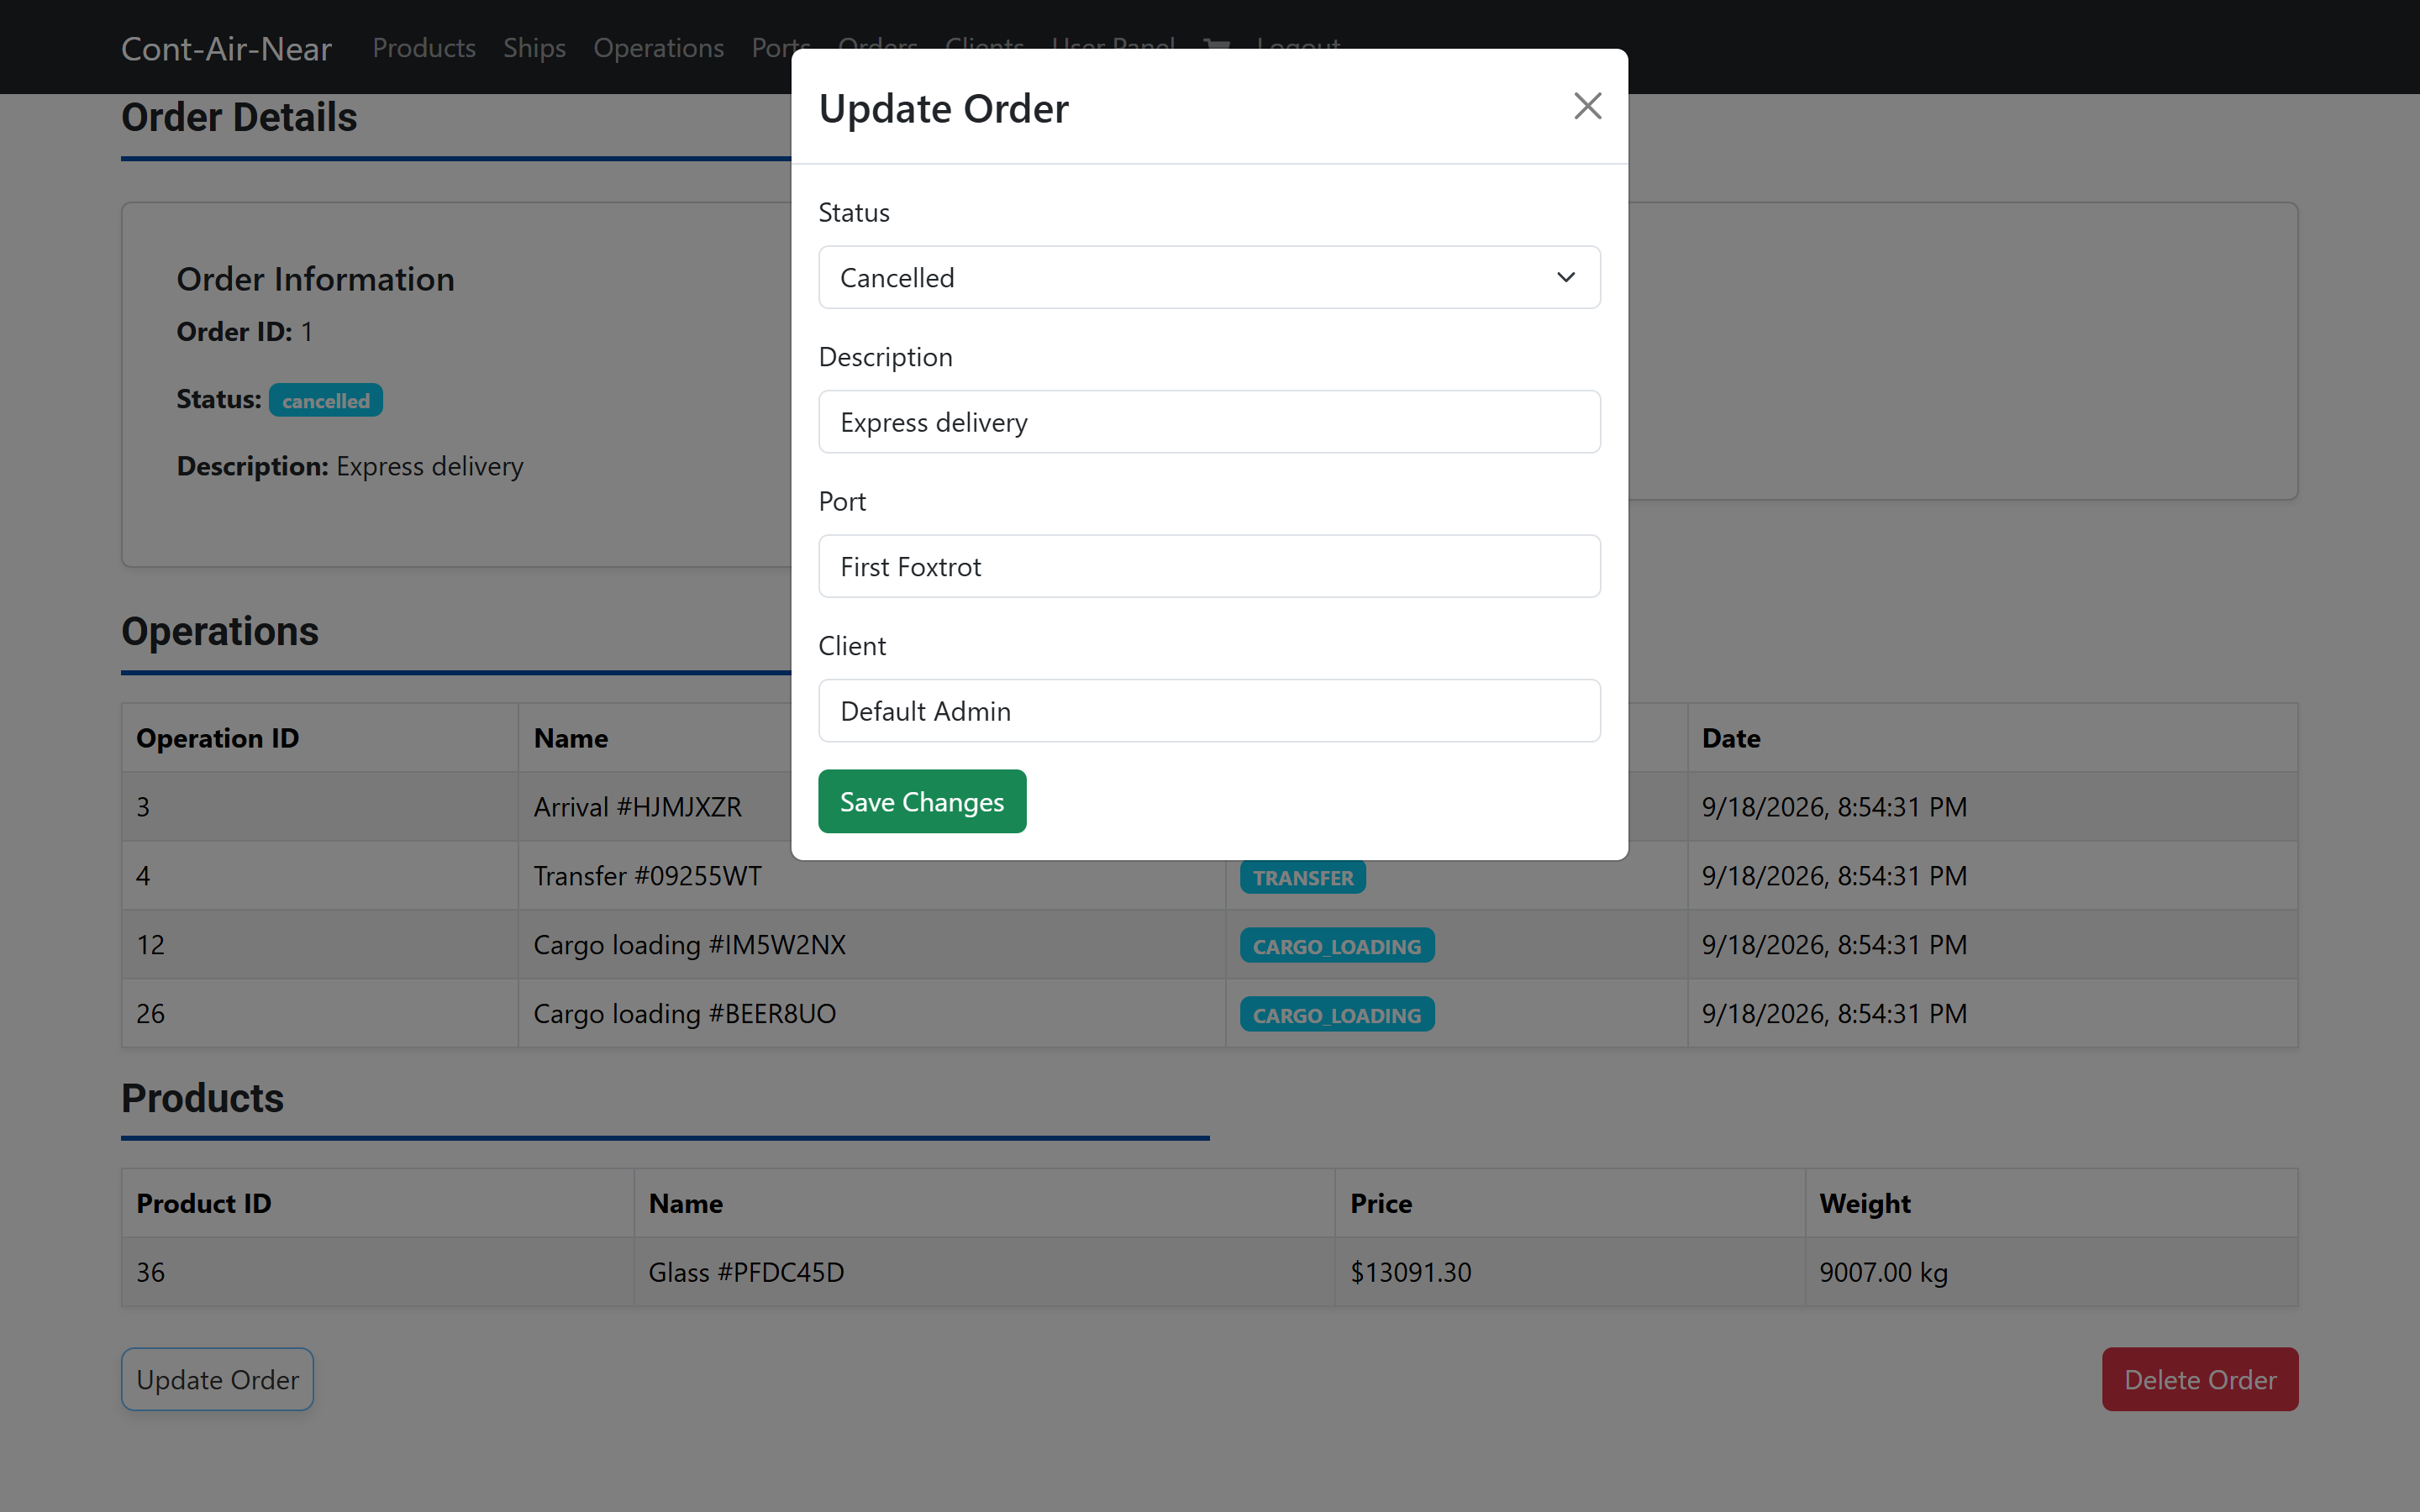
Task: Click operation ID 26 cell
Action: click(x=320, y=1013)
